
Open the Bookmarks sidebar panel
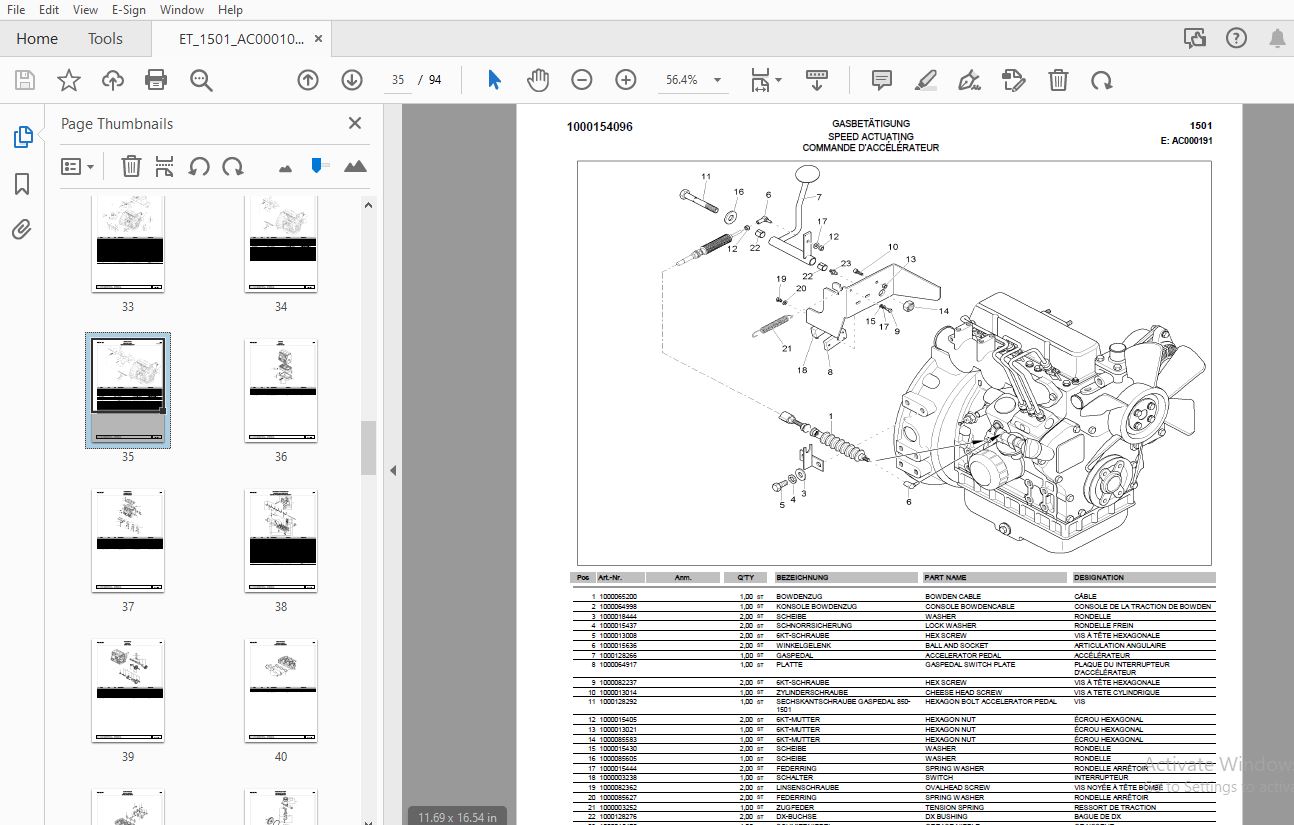click(x=22, y=184)
